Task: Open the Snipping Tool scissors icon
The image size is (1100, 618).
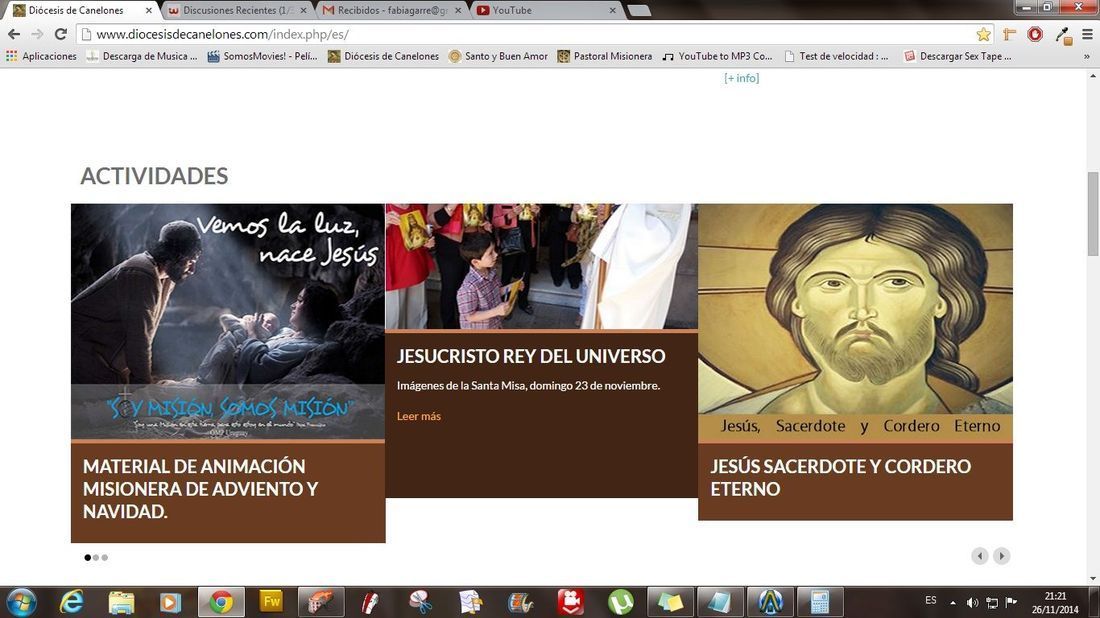Action: coord(420,602)
